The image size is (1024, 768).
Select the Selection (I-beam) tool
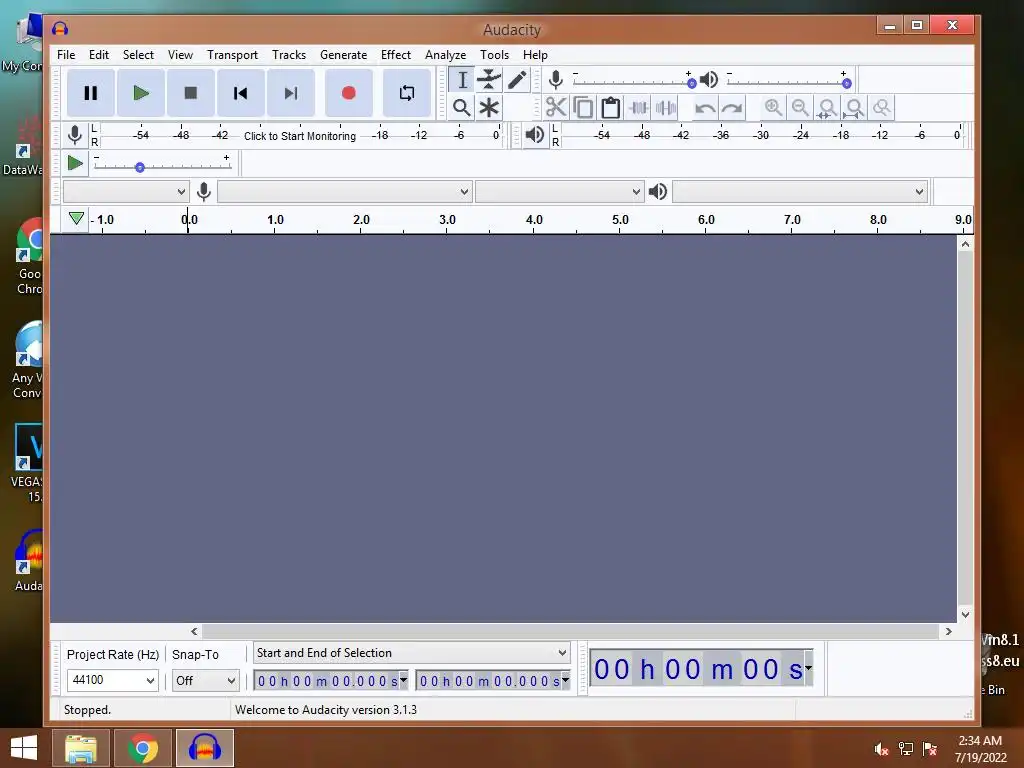coord(462,80)
